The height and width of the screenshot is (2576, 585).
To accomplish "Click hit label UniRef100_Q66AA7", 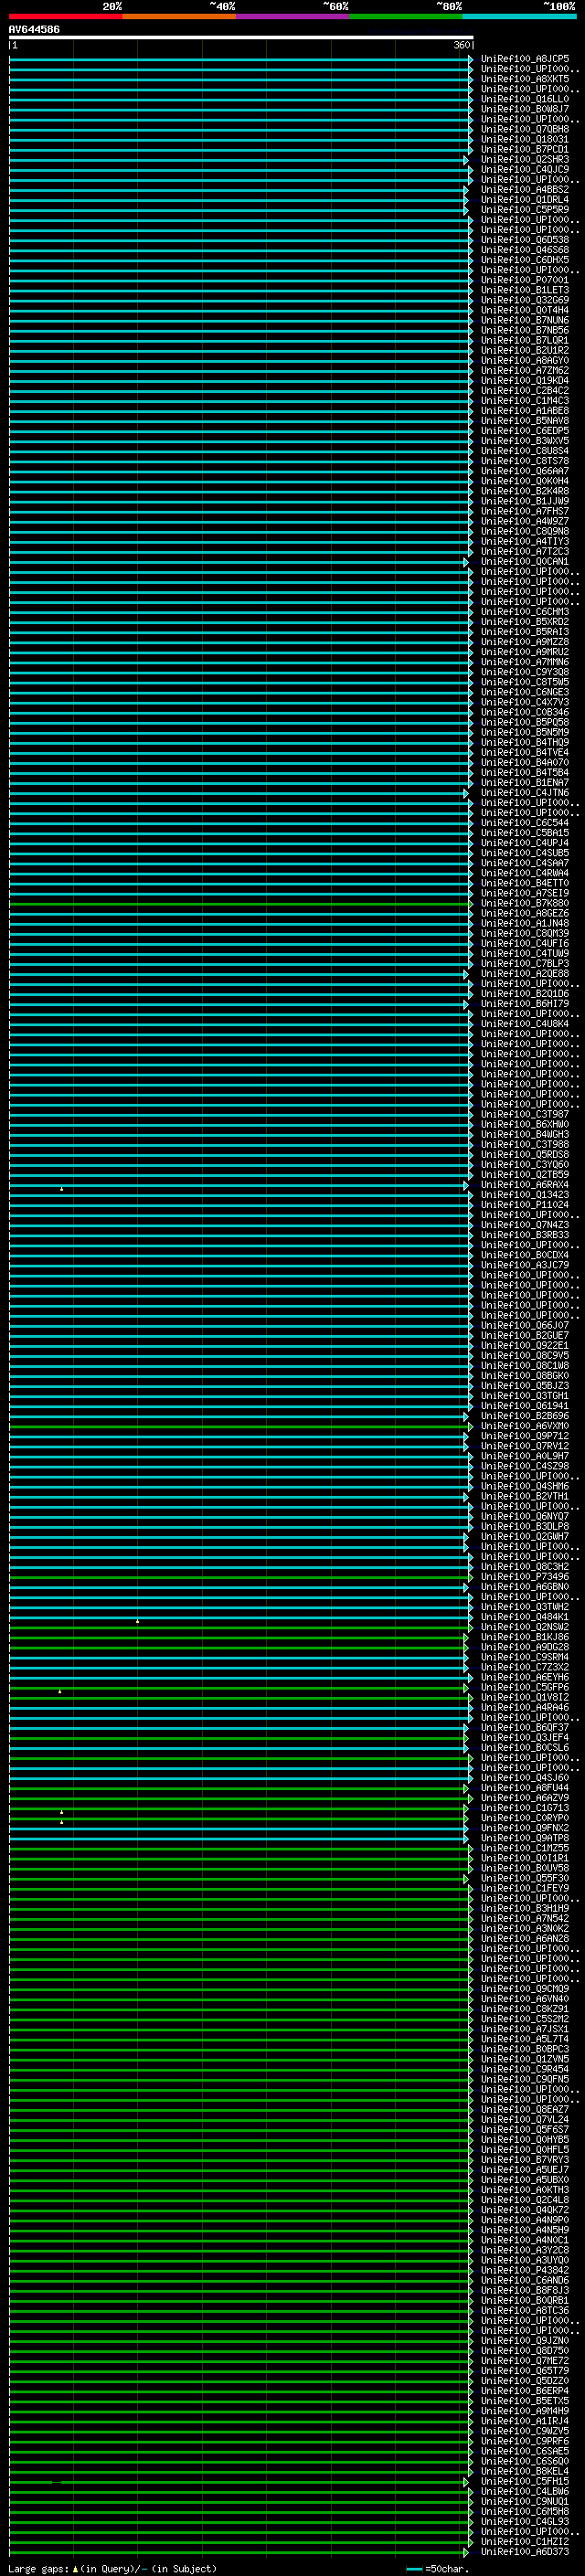I will (x=525, y=471).
